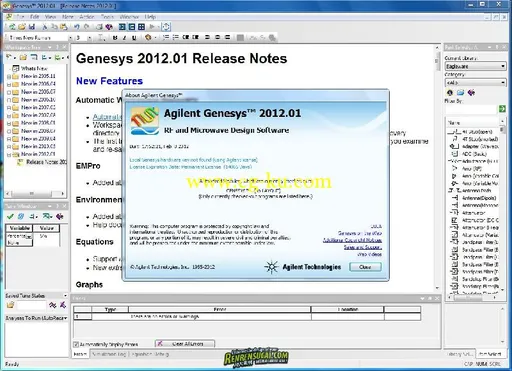Viewport: 512px width, 371px height.
Task: Open the Help menu
Action: point(150,17)
